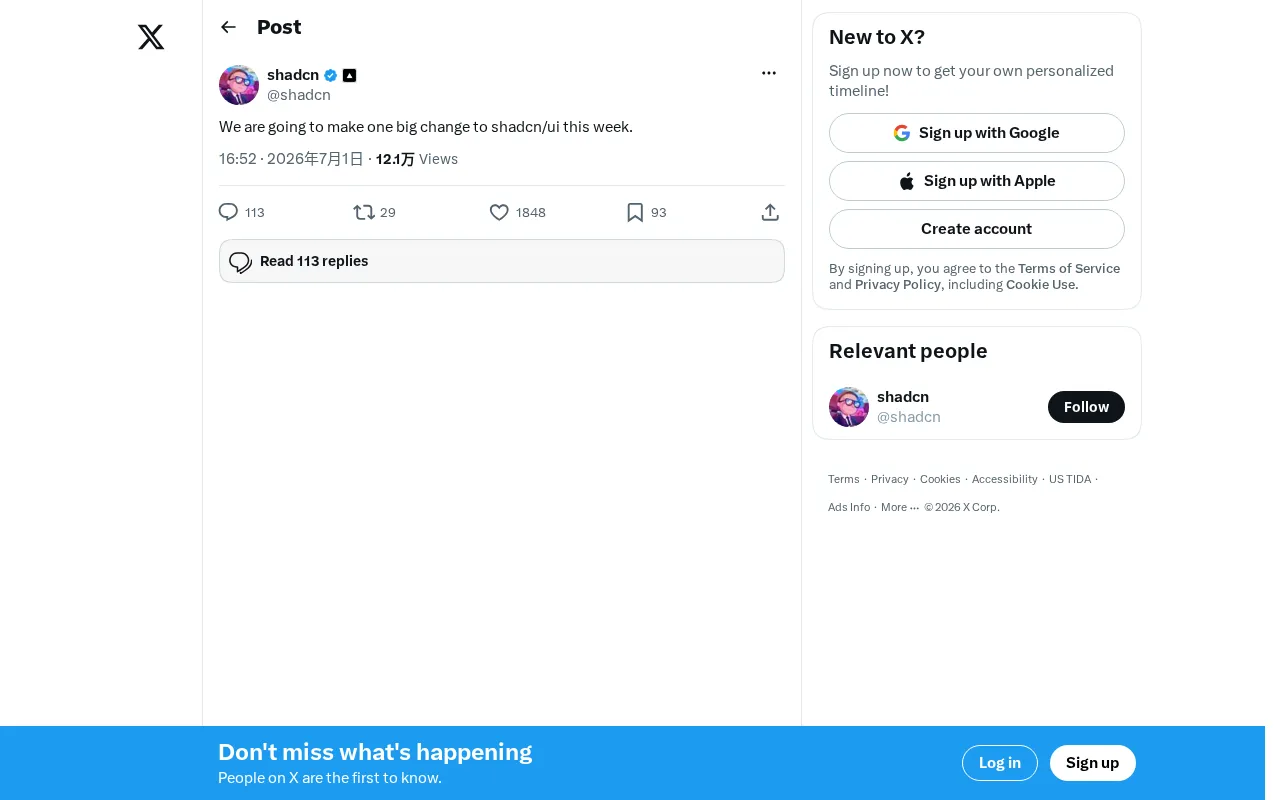Open the Accessibility footer link

1005,479
